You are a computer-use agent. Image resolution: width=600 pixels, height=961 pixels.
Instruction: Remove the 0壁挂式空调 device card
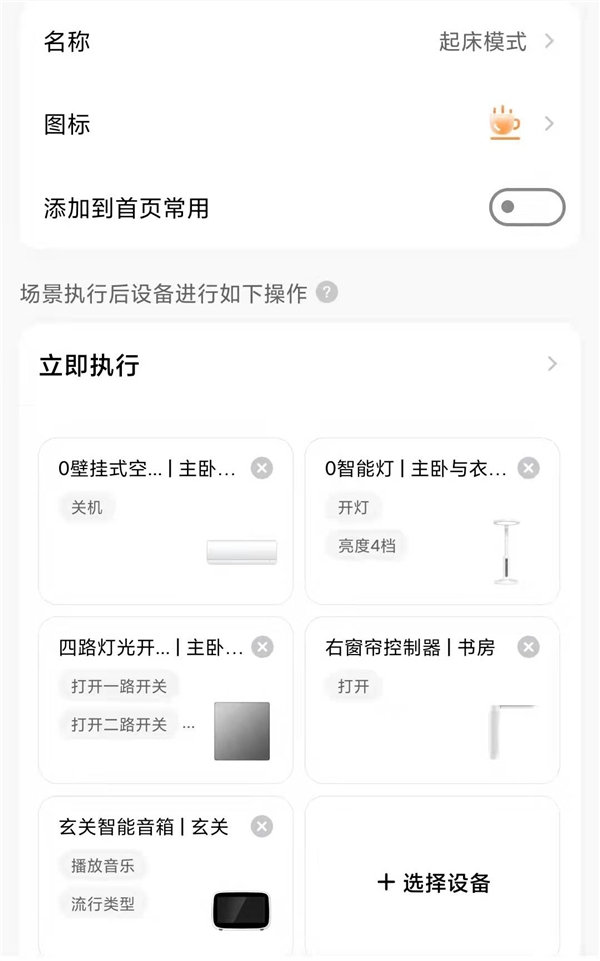click(261, 468)
